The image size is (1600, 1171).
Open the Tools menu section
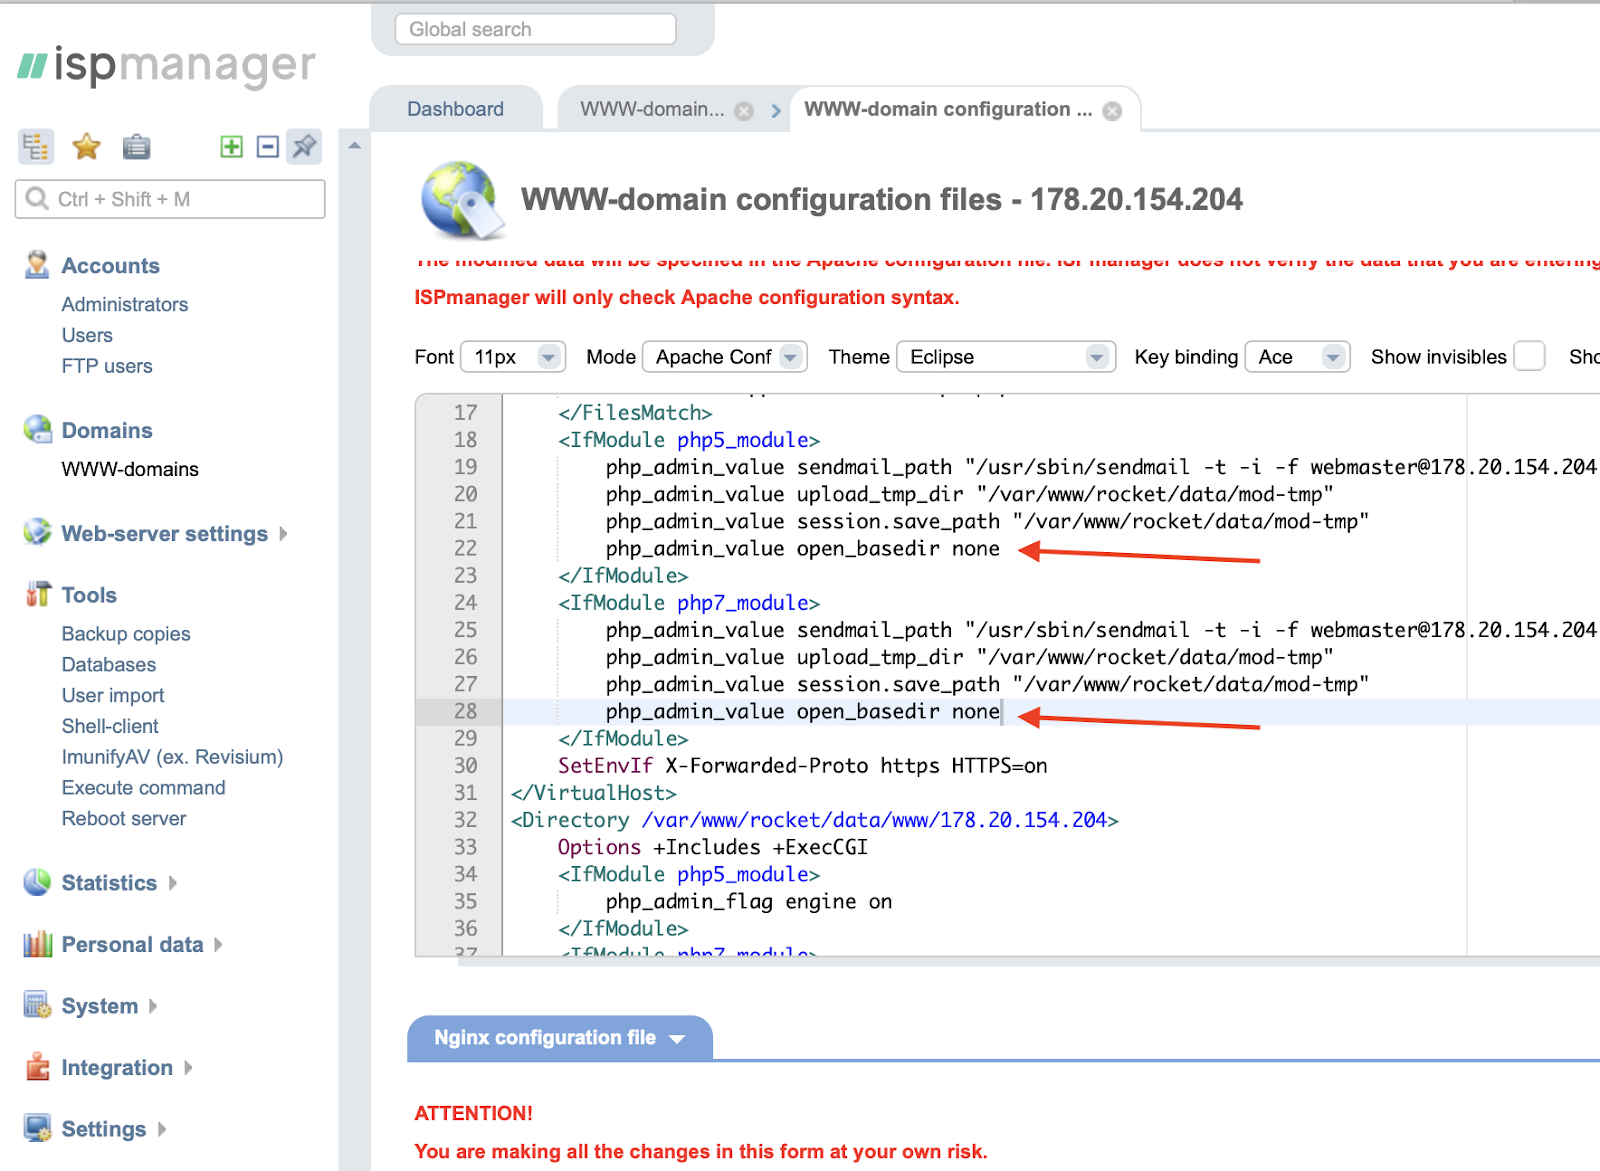point(89,595)
